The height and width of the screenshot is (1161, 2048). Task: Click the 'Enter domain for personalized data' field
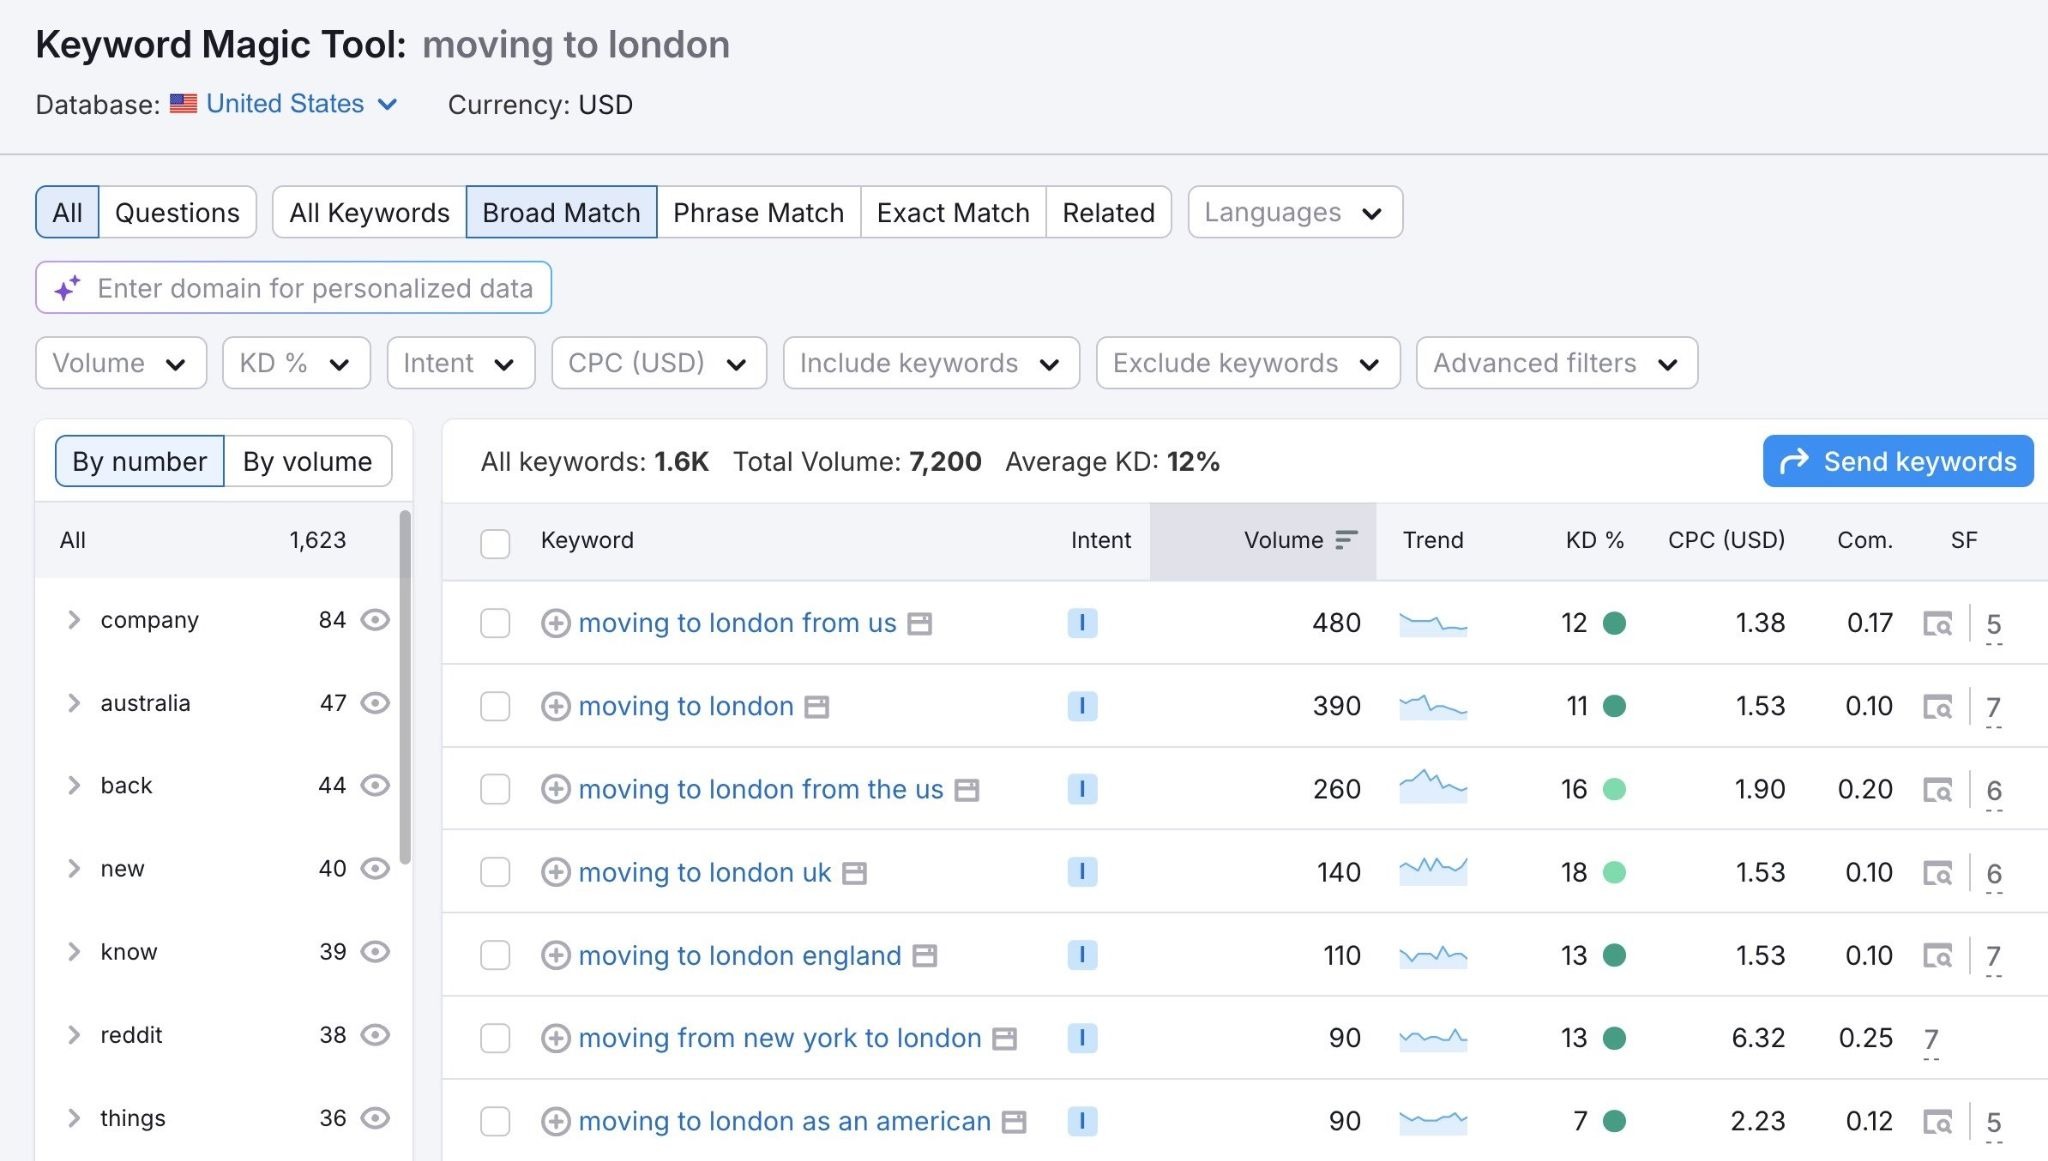(293, 288)
